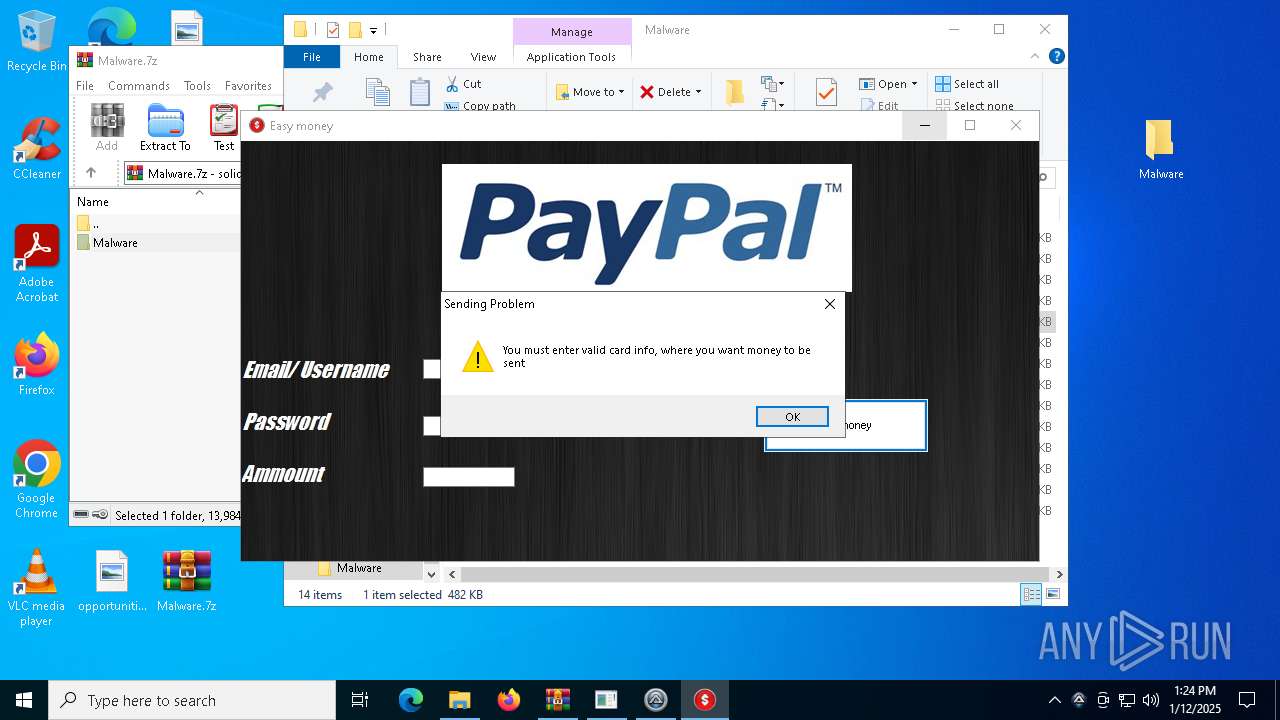Open Recycle Bin desktop icon
The width and height of the screenshot is (1280, 720).
[37, 42]
